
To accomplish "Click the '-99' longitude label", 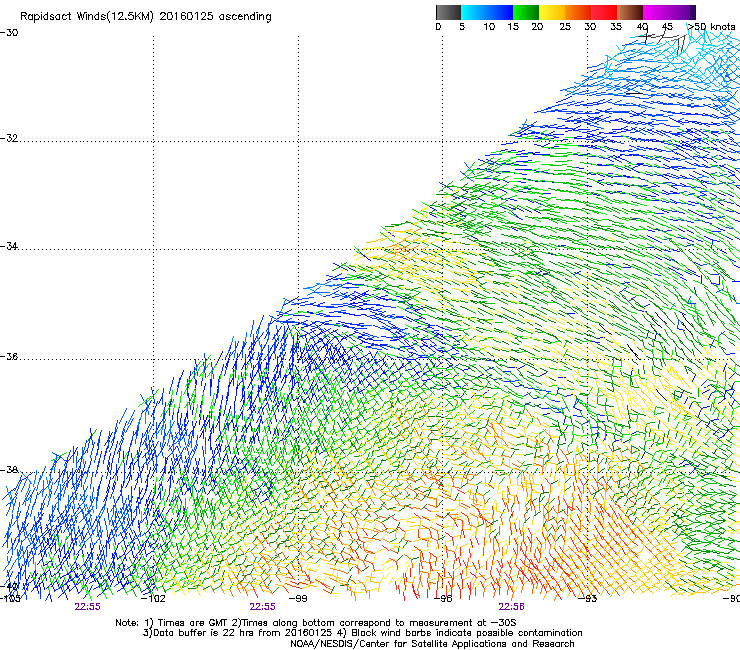I will tap(298, 599).
